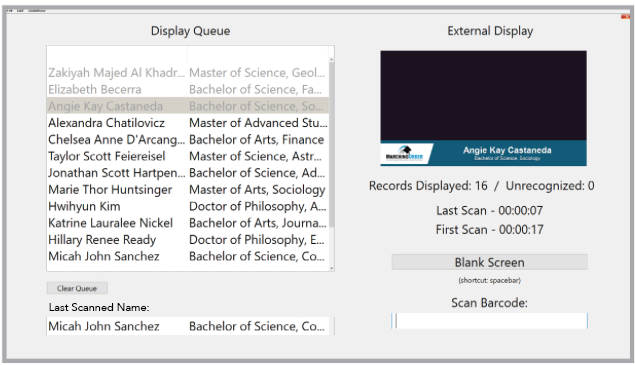Select Katrine Lauralee Nickel in the queue

pos(188,223)
